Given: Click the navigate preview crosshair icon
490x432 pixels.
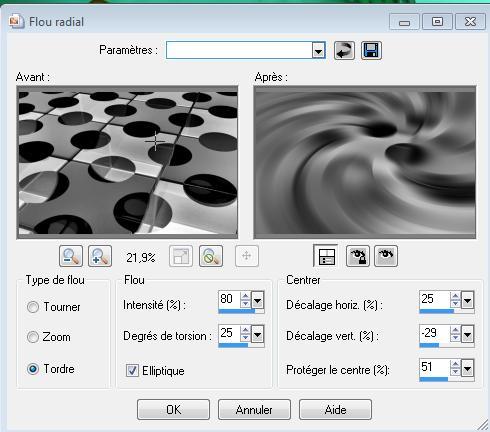Looking at the screenshot, I should coord(247,256).
